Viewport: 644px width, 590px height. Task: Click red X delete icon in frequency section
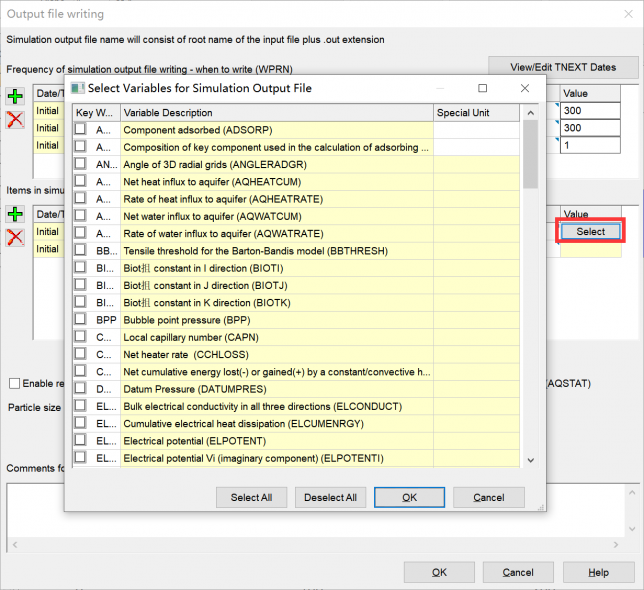pyautogui.click(x=16, y=120)
